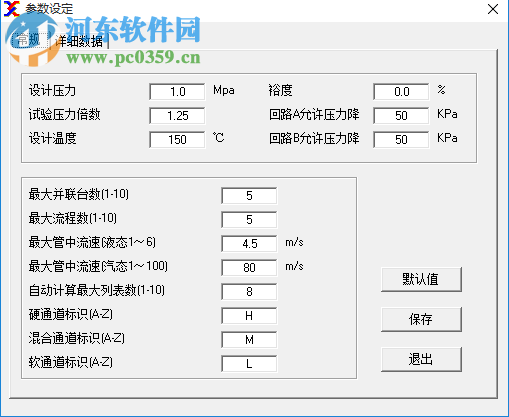Click the 设计温度 label
The height and width of the screenshot is (417, 509).
[52, 138]
